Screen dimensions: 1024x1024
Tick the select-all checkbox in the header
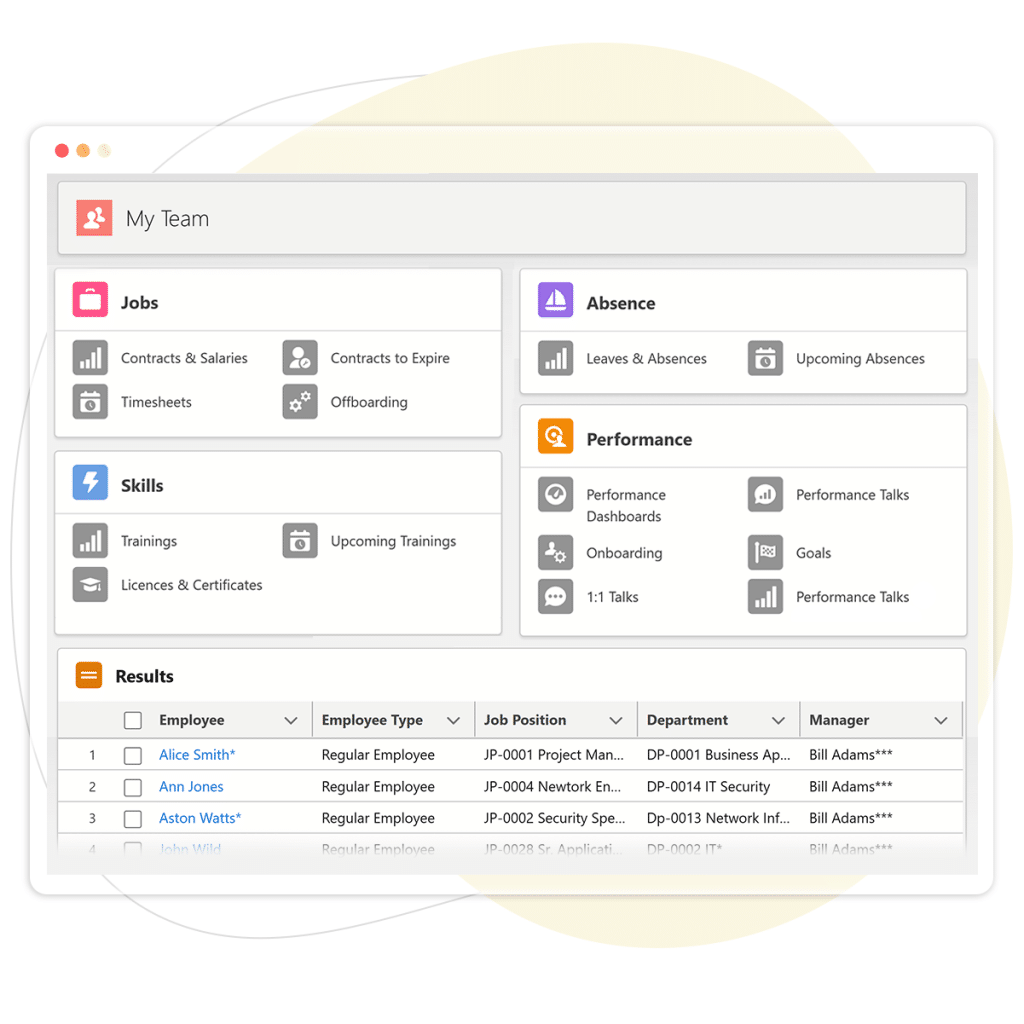coord(133,719)
